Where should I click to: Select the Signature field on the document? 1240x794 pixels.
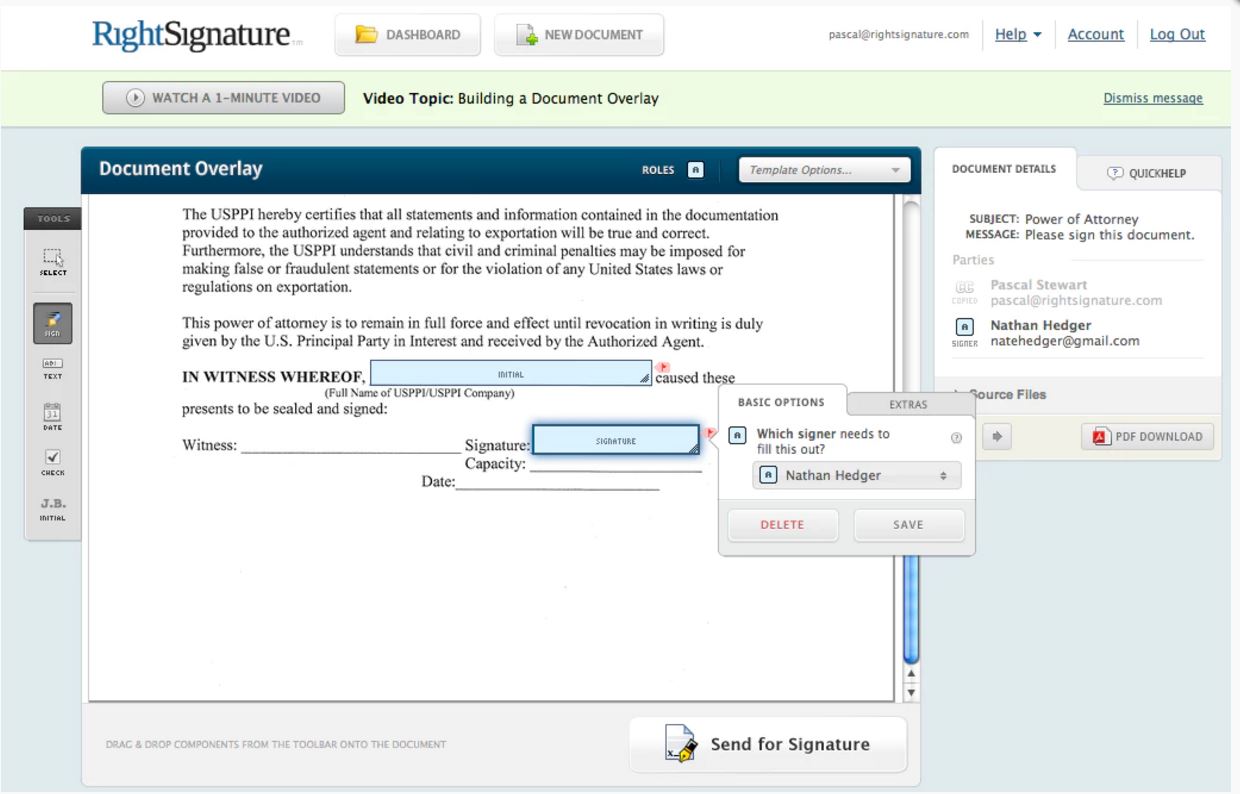click(616, 441)
